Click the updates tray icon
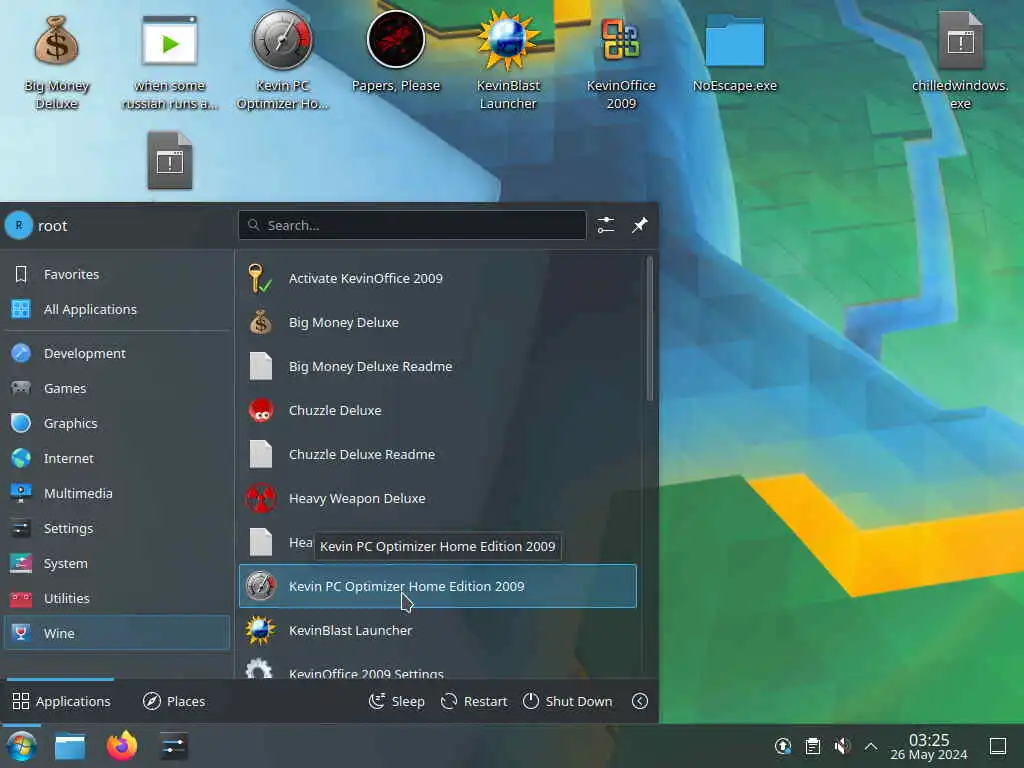Viewport: 1024px width, 768px height. coord(782,746)
